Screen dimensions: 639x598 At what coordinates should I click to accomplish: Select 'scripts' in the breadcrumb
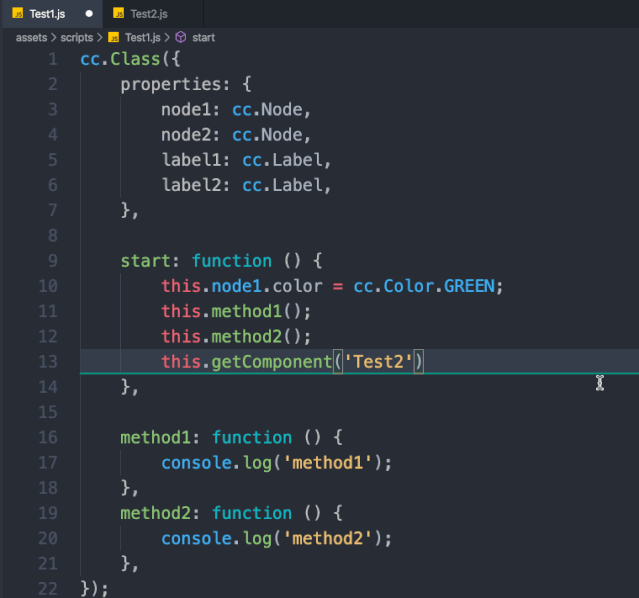click(x=77, y=38)
